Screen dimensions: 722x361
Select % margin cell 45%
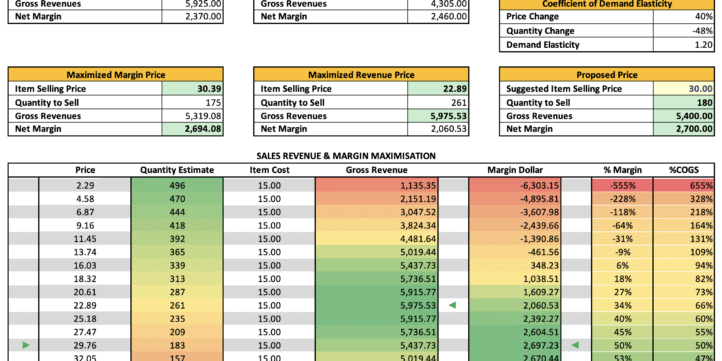coord(623,332)
